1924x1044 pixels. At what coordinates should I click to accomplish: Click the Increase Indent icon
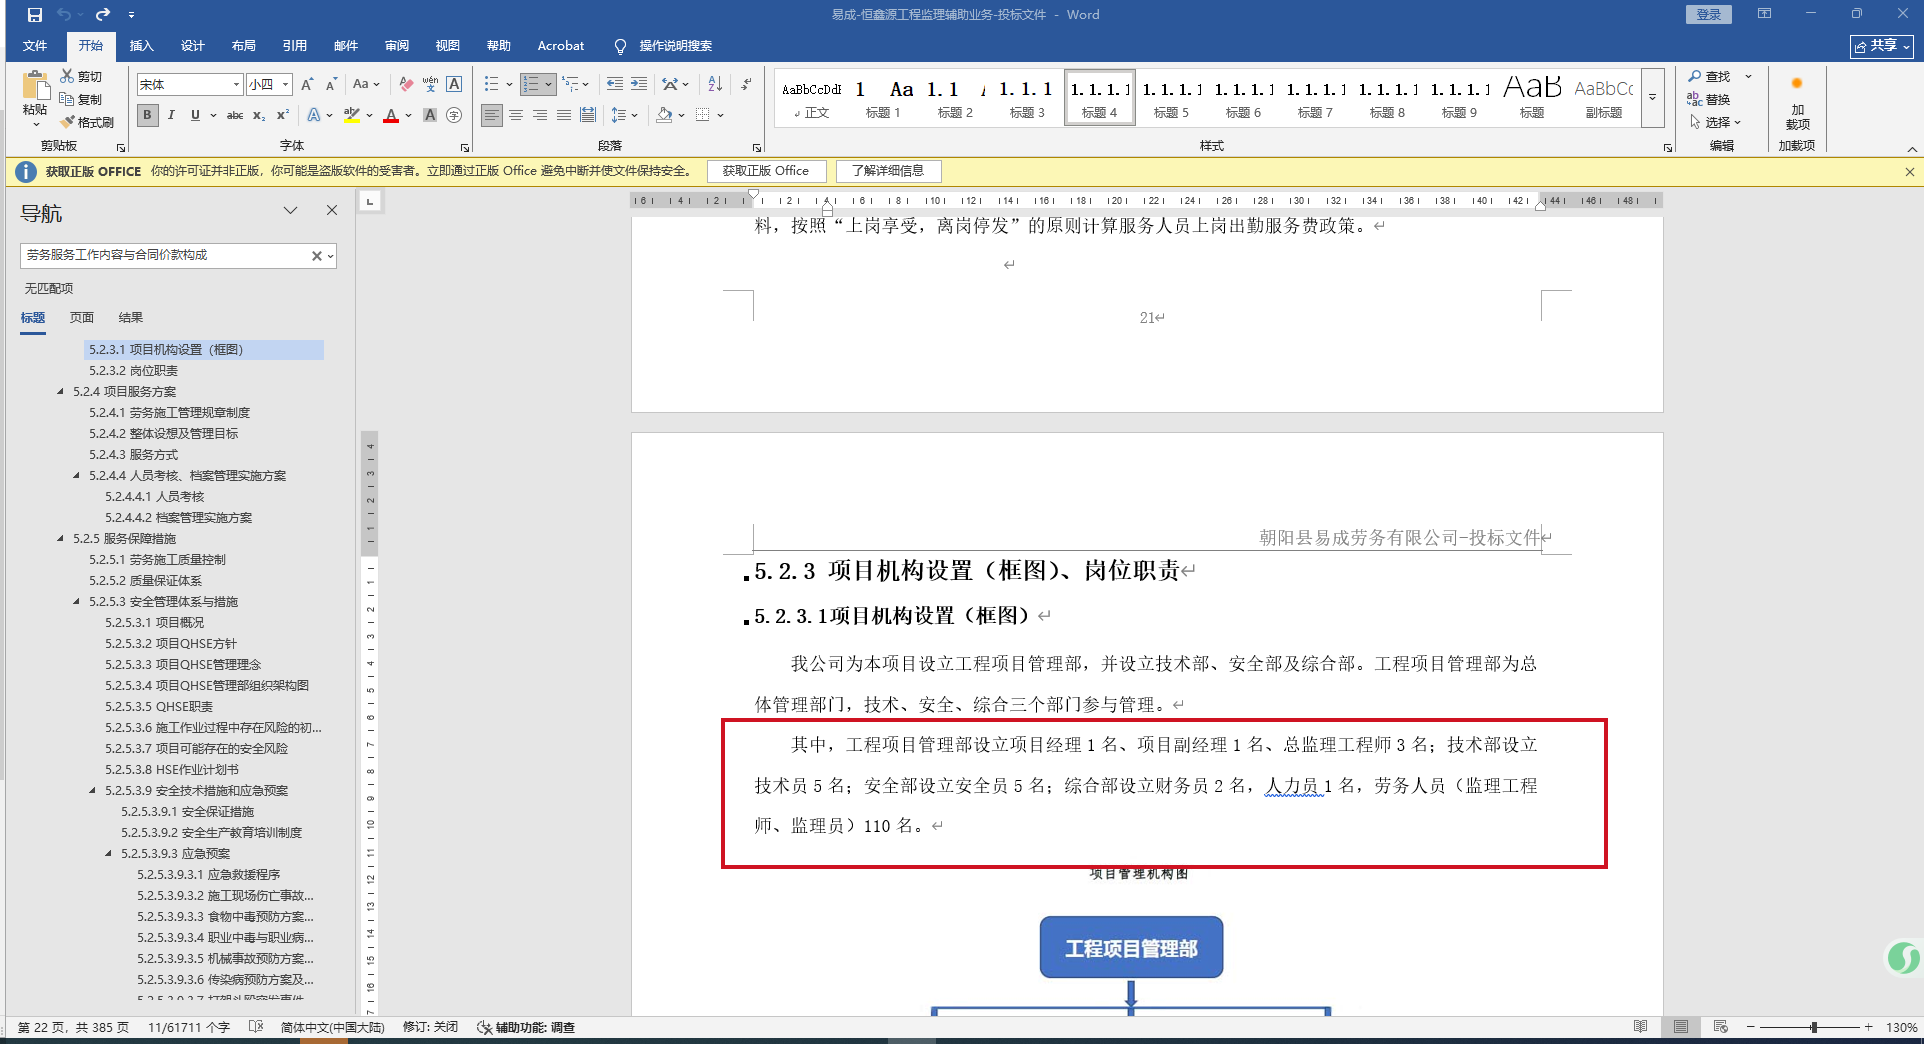click(x=639, y=84)
